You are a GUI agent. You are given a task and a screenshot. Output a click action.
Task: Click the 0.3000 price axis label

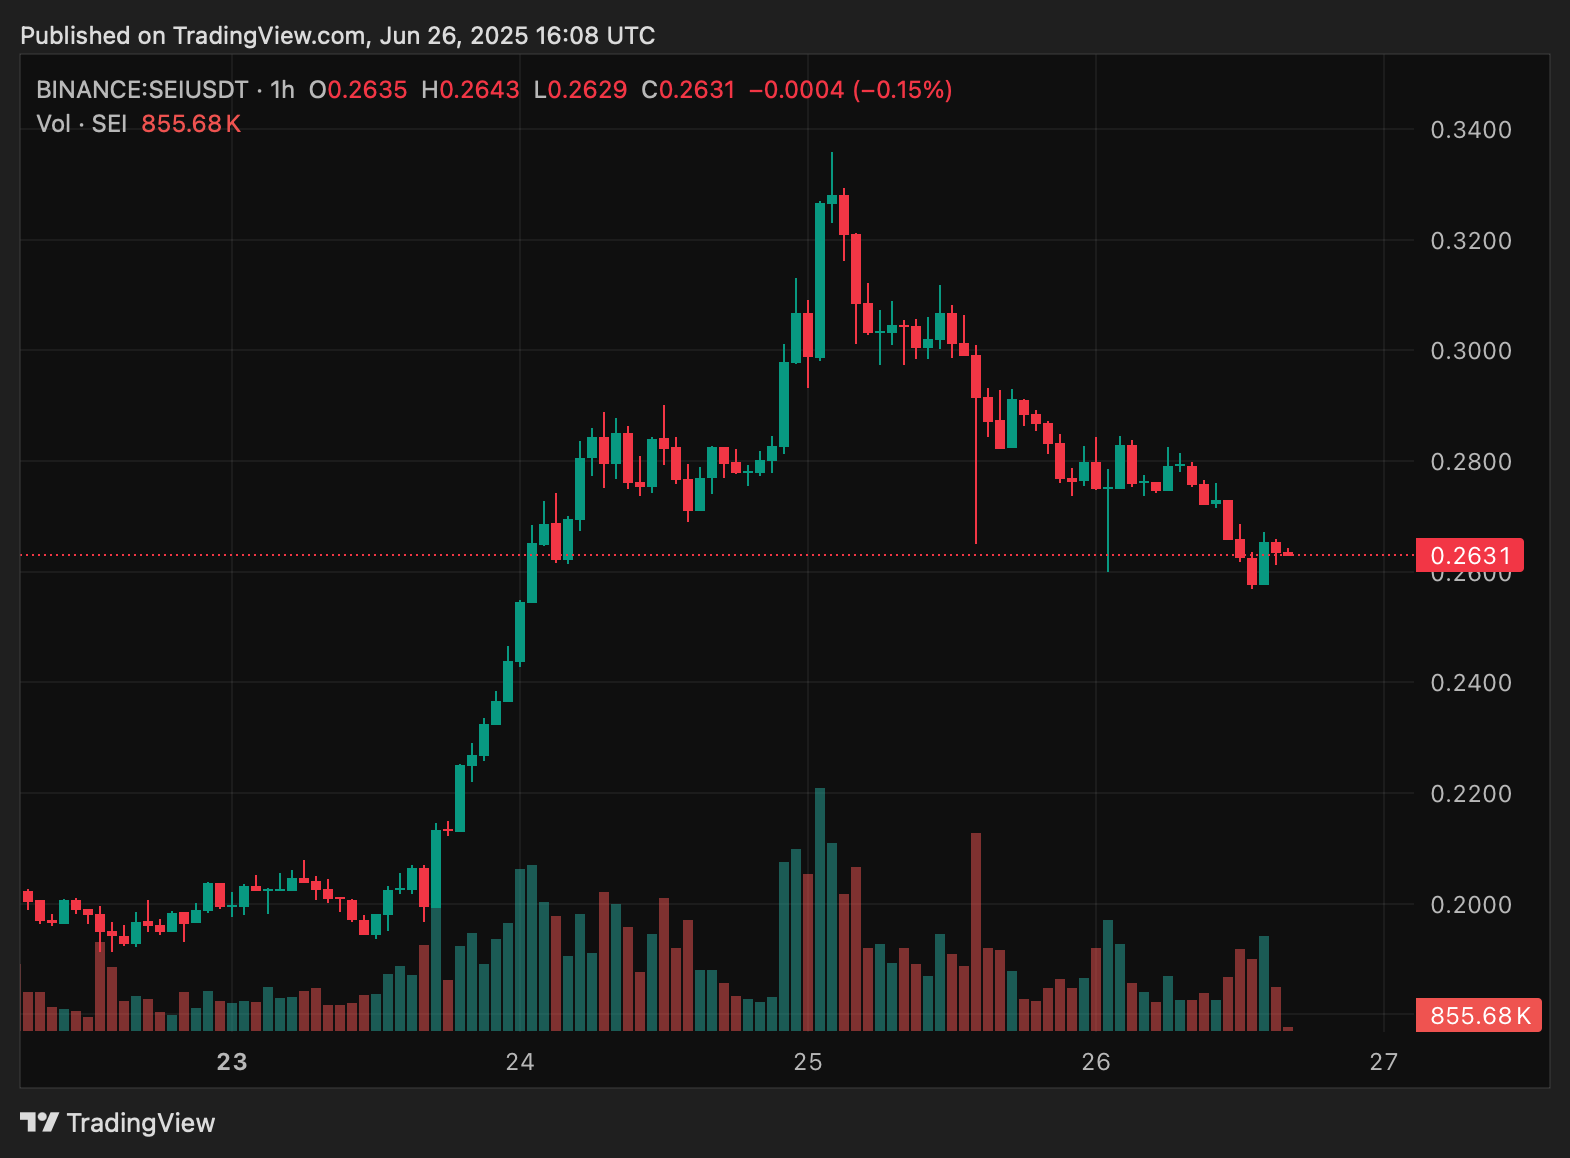point(1470,351)
